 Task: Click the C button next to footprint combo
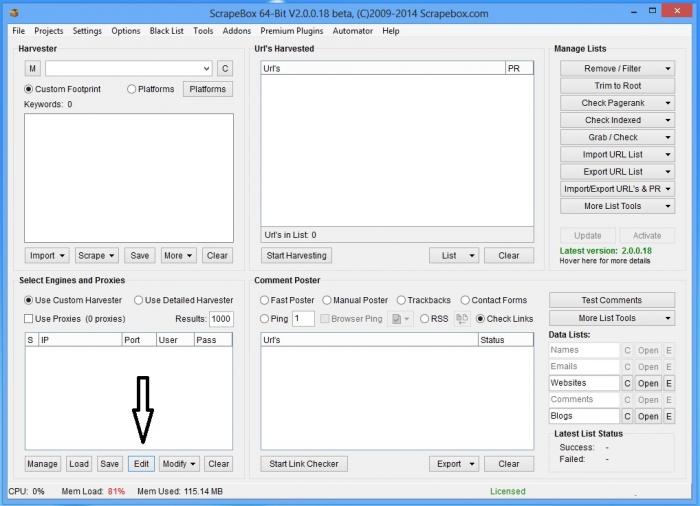(x=225, y=68)
